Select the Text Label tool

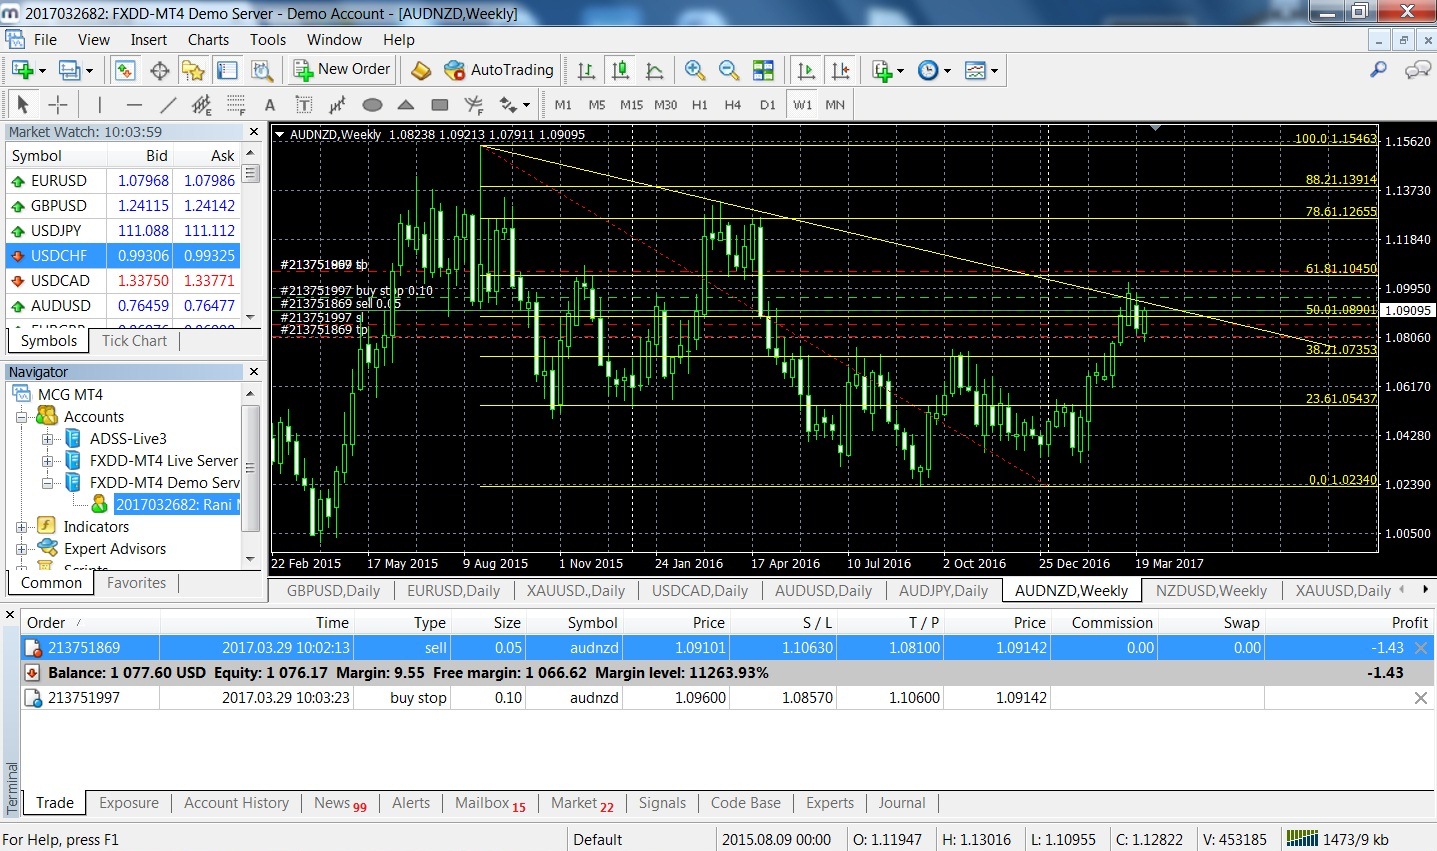(x=304, y=104)
